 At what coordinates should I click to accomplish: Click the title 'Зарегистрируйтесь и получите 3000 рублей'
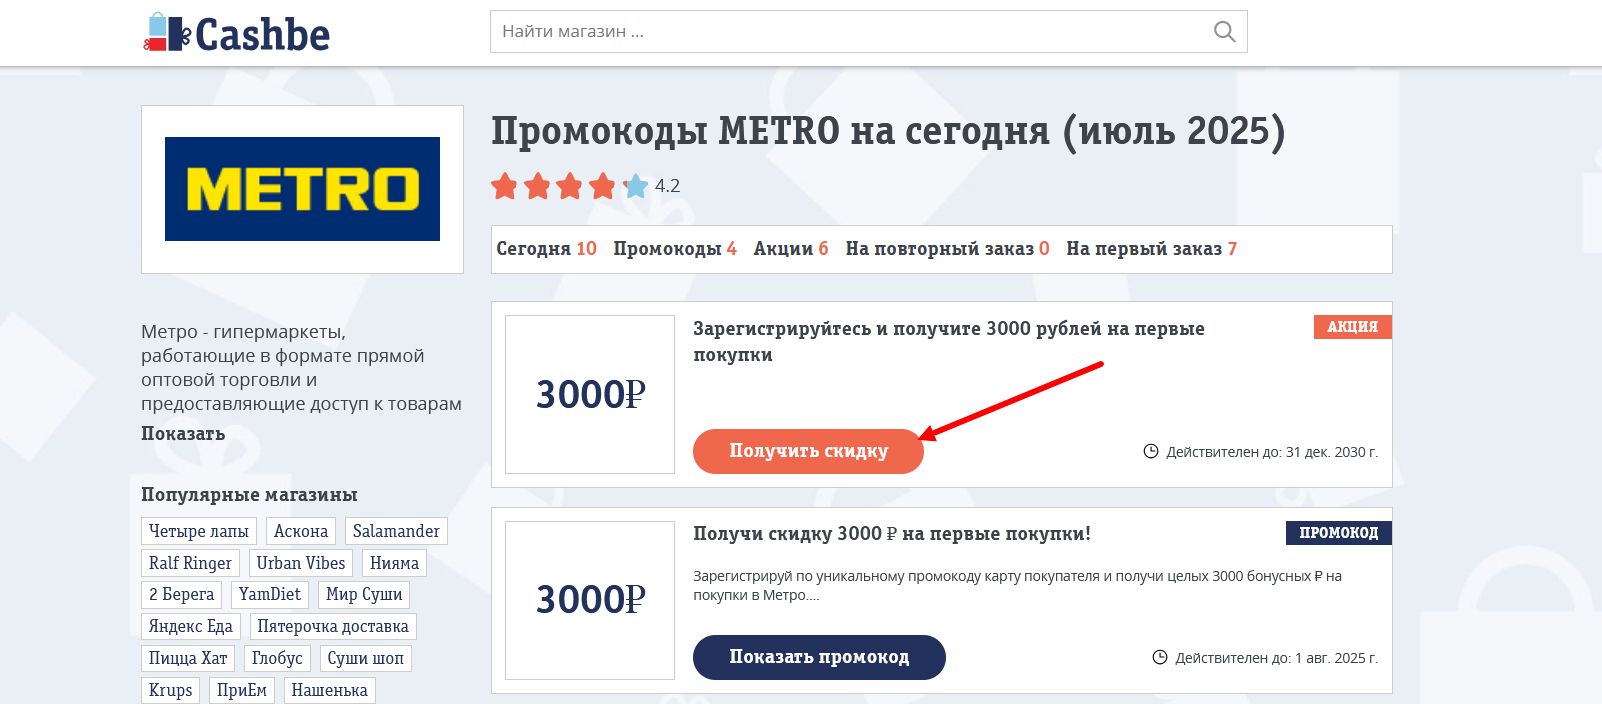[949, 341]
